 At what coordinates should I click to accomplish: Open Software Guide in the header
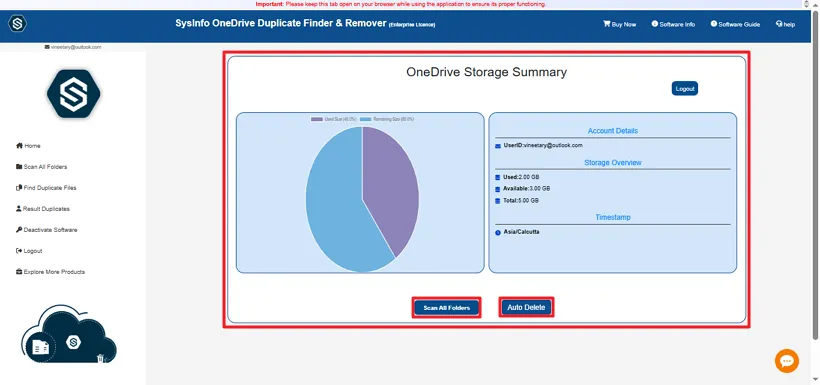point(735,24)
